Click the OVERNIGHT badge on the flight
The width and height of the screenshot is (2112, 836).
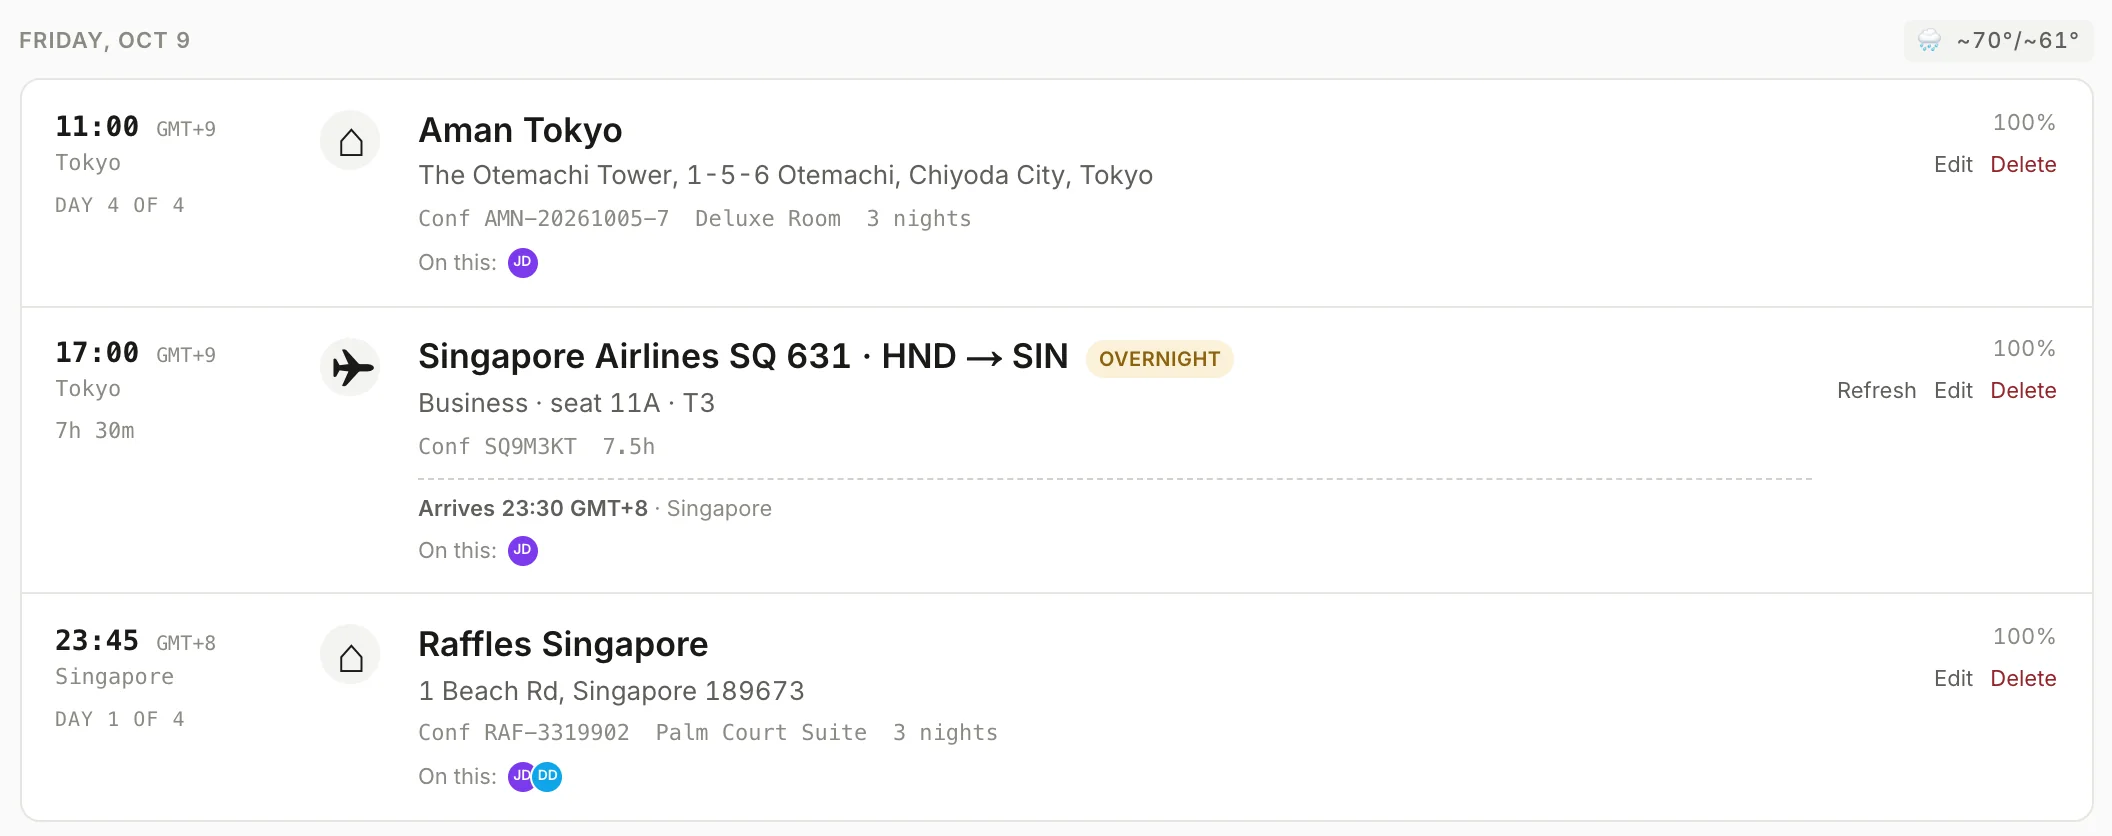pyautogui.click(x=1159, y=359)
